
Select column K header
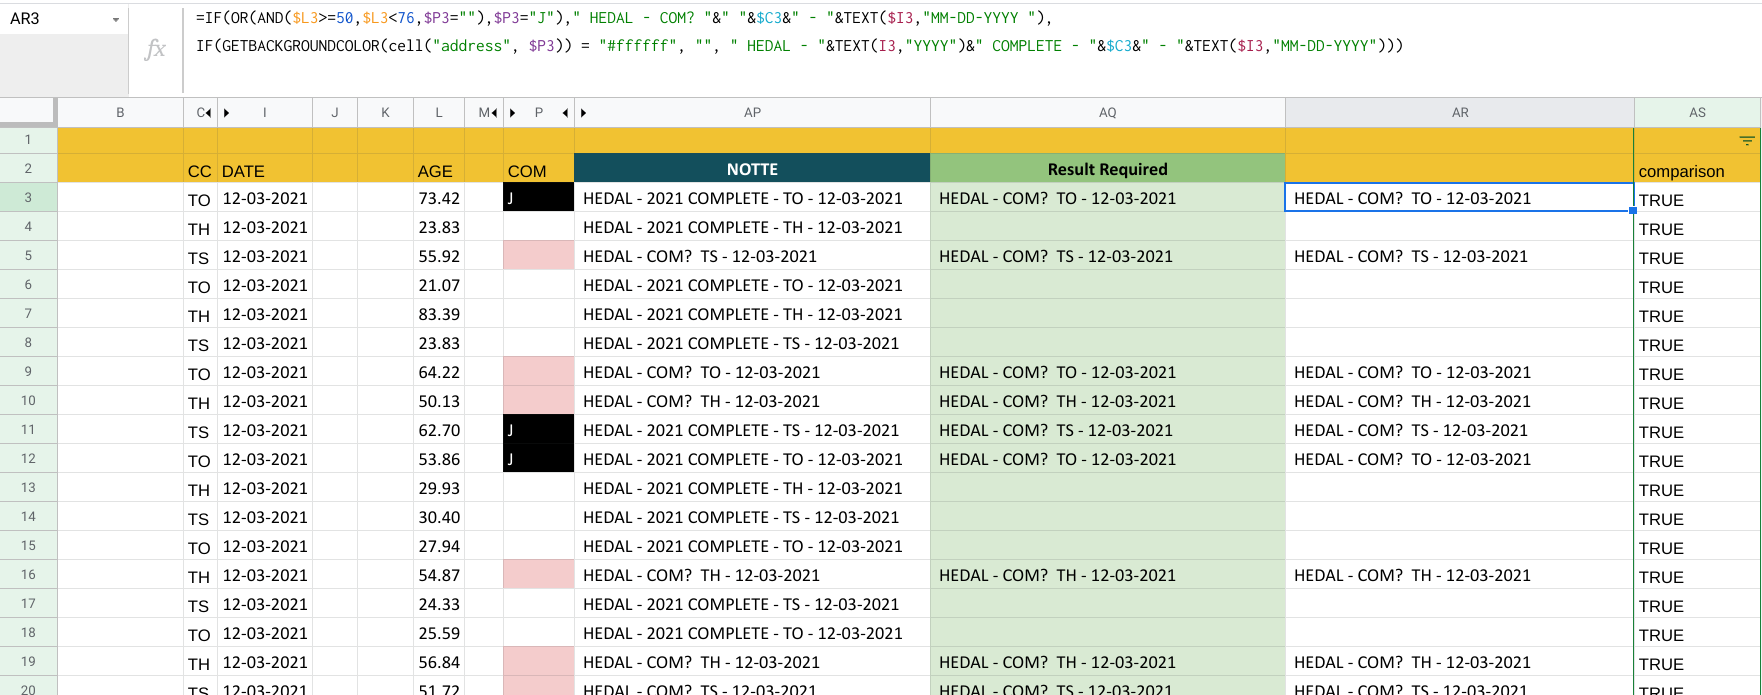pos(385,113)
